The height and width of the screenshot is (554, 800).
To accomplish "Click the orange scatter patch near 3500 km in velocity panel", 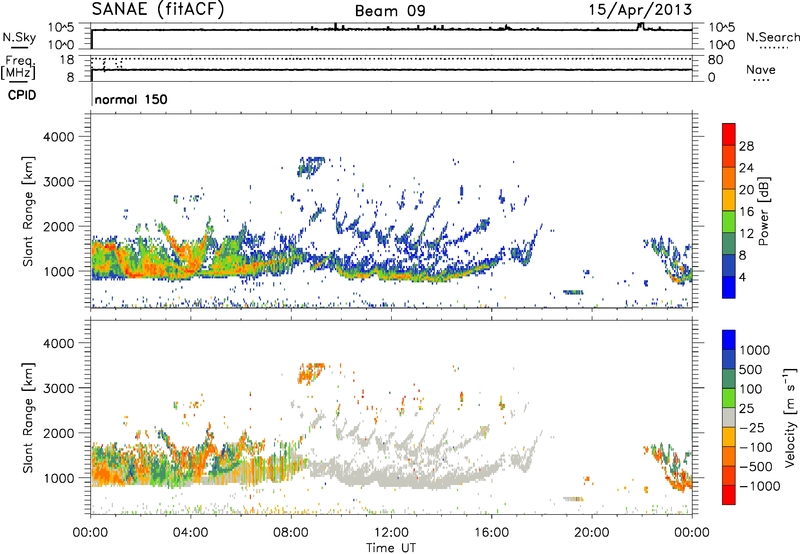I will [x=310, y=372].
